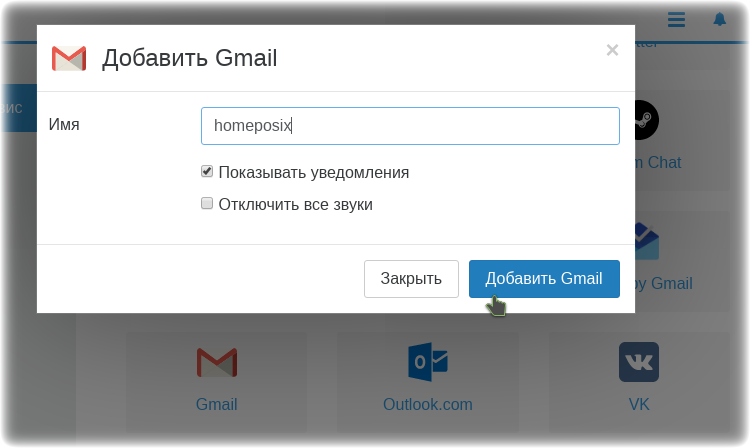Viewport: 750px width, 448px height.
Task: Select the VK service icon
Action: tap(639, 362)
